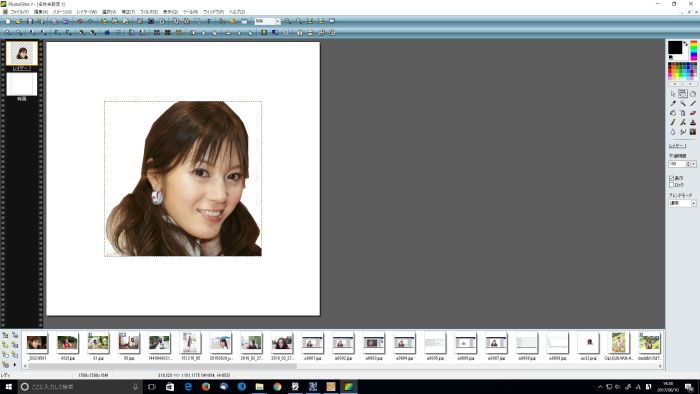Toggle the ロック lock checkbox
Image resolution: width=700 pixels, height=394 pixels.
(x=671, y=185)
